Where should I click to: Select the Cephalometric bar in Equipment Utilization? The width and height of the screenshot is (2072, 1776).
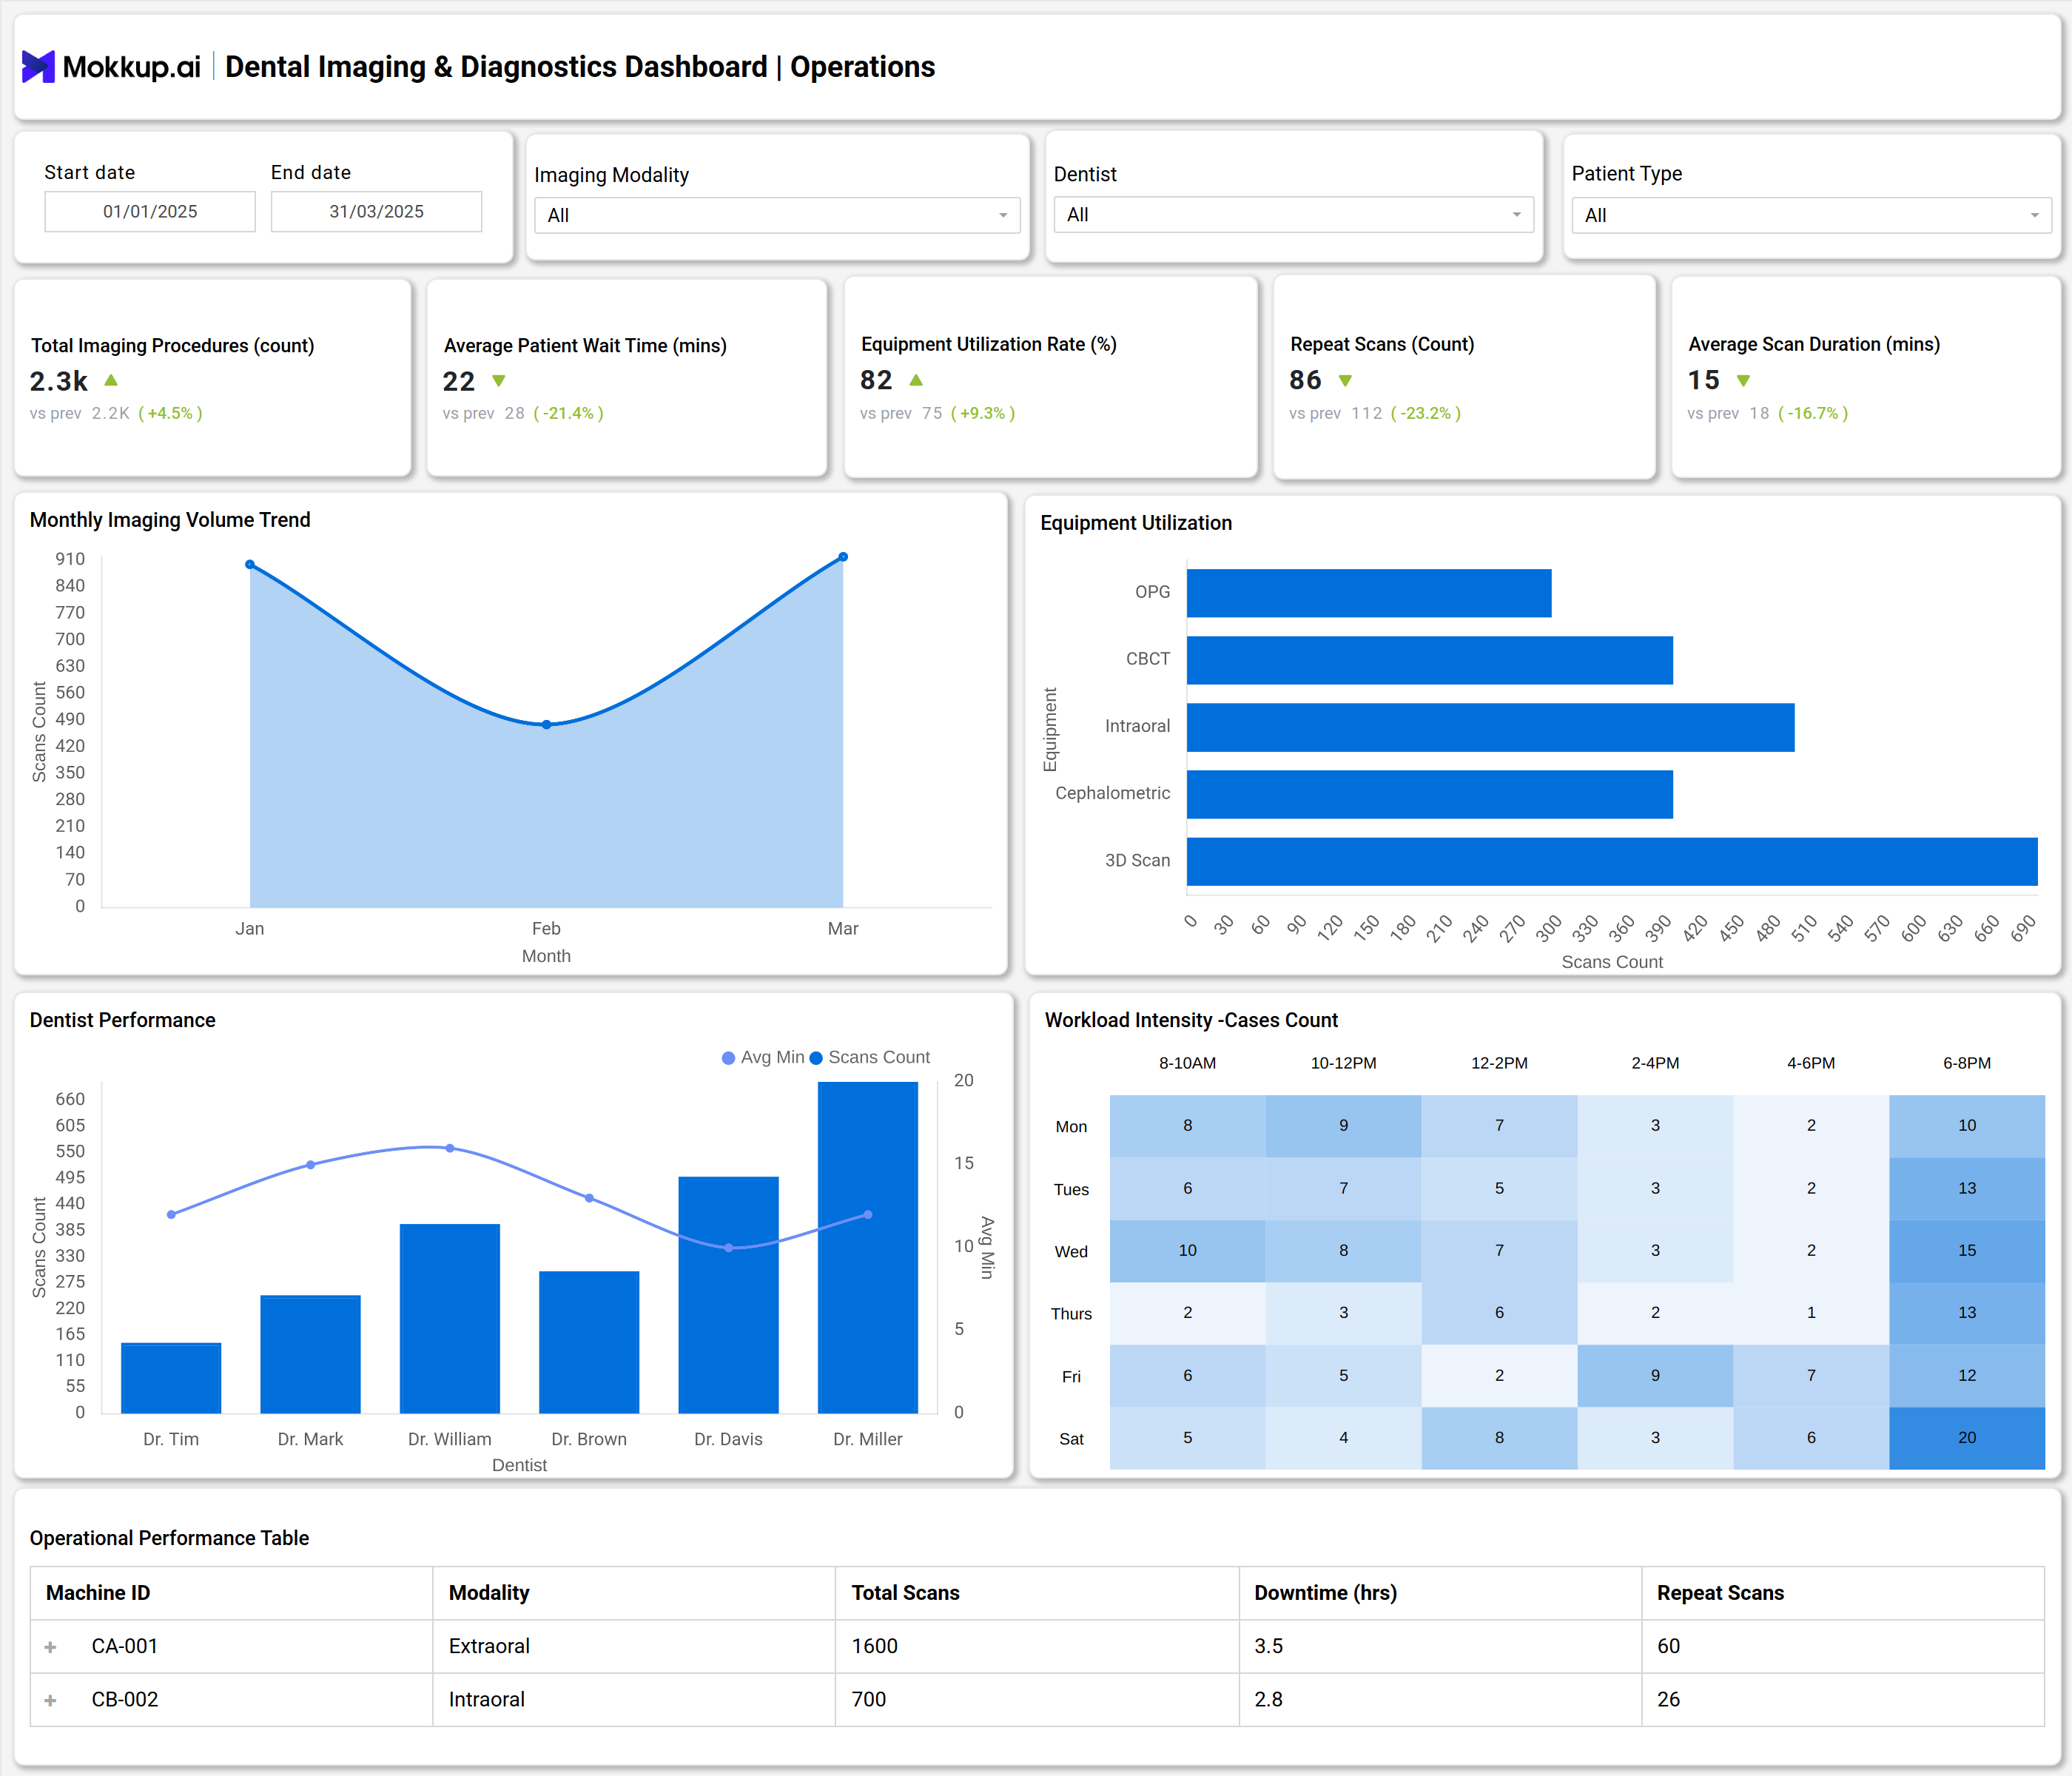(1430, 794)
